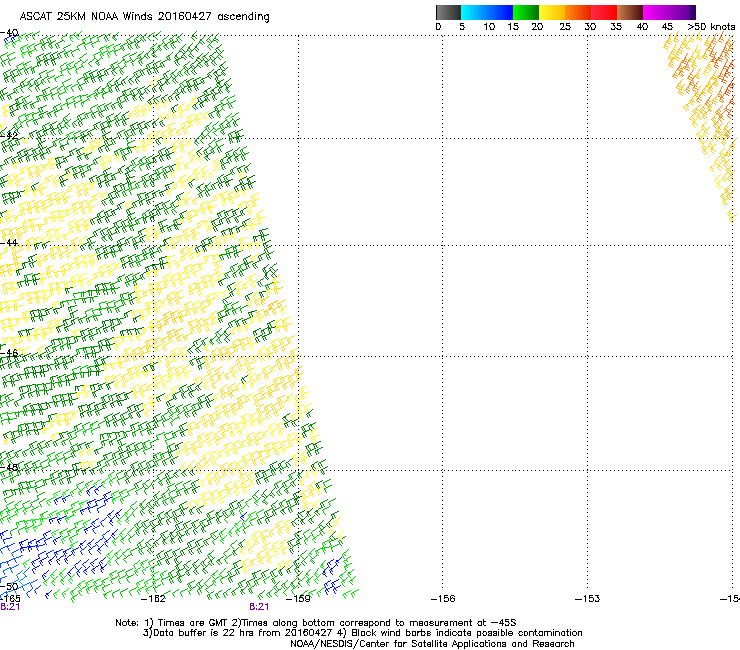The width and height of the screenshot is (740, 650).
Task: Click the yellow 20-25 knots color band
Action: point(552,12)
